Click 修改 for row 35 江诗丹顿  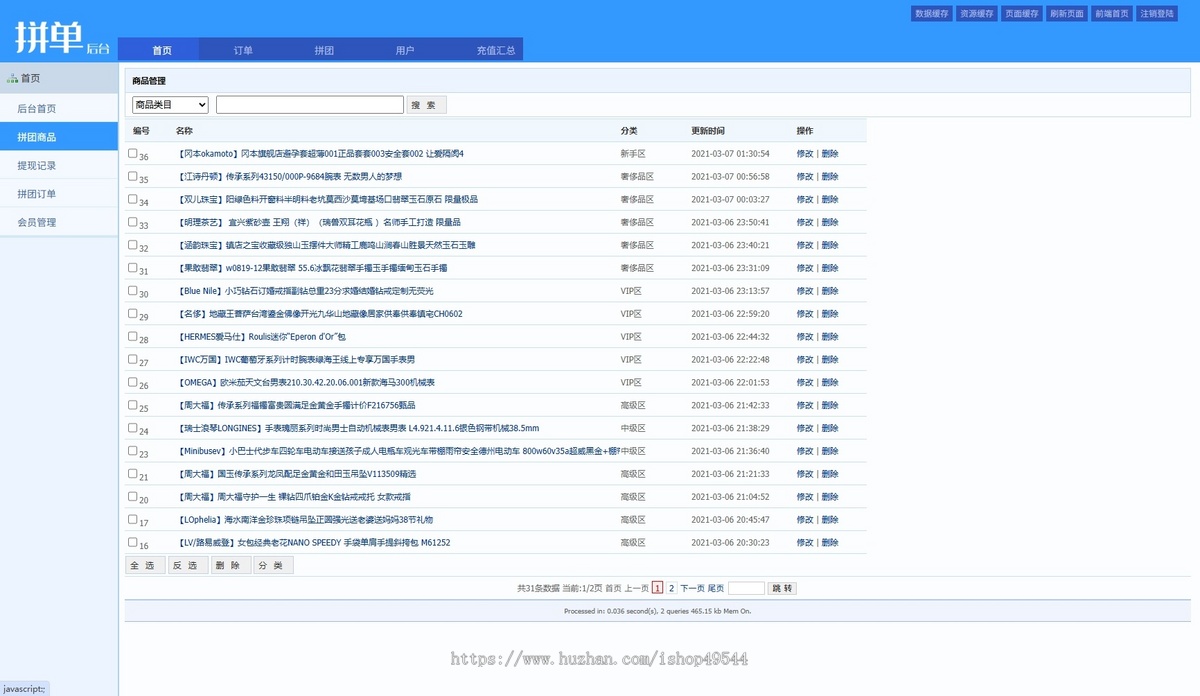click(805, 176)
